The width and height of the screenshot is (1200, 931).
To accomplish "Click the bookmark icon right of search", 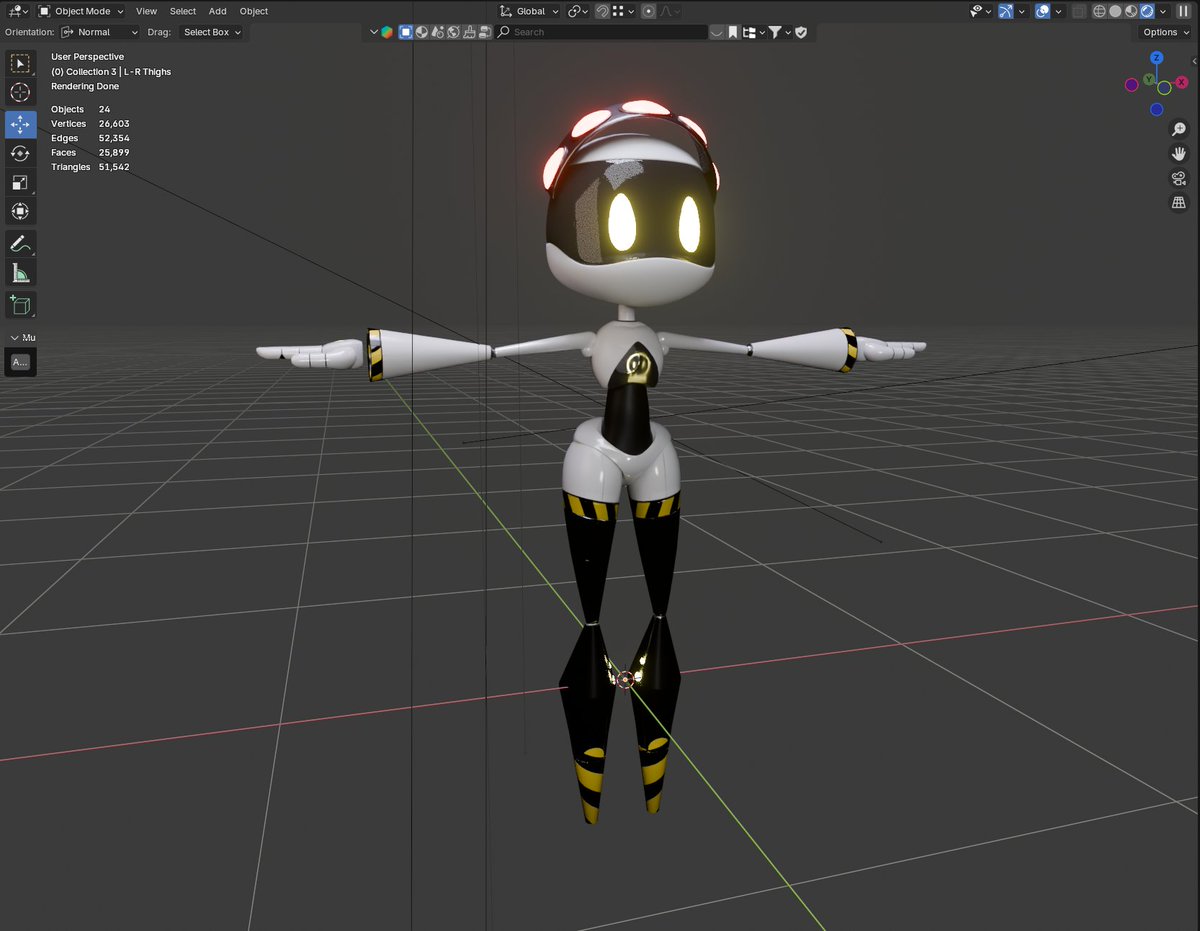I will coord(732,32).
